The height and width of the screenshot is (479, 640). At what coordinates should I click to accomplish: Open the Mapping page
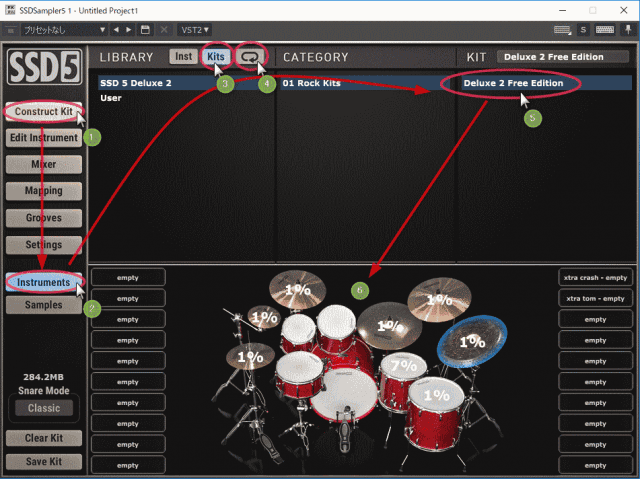pos(44,191)
